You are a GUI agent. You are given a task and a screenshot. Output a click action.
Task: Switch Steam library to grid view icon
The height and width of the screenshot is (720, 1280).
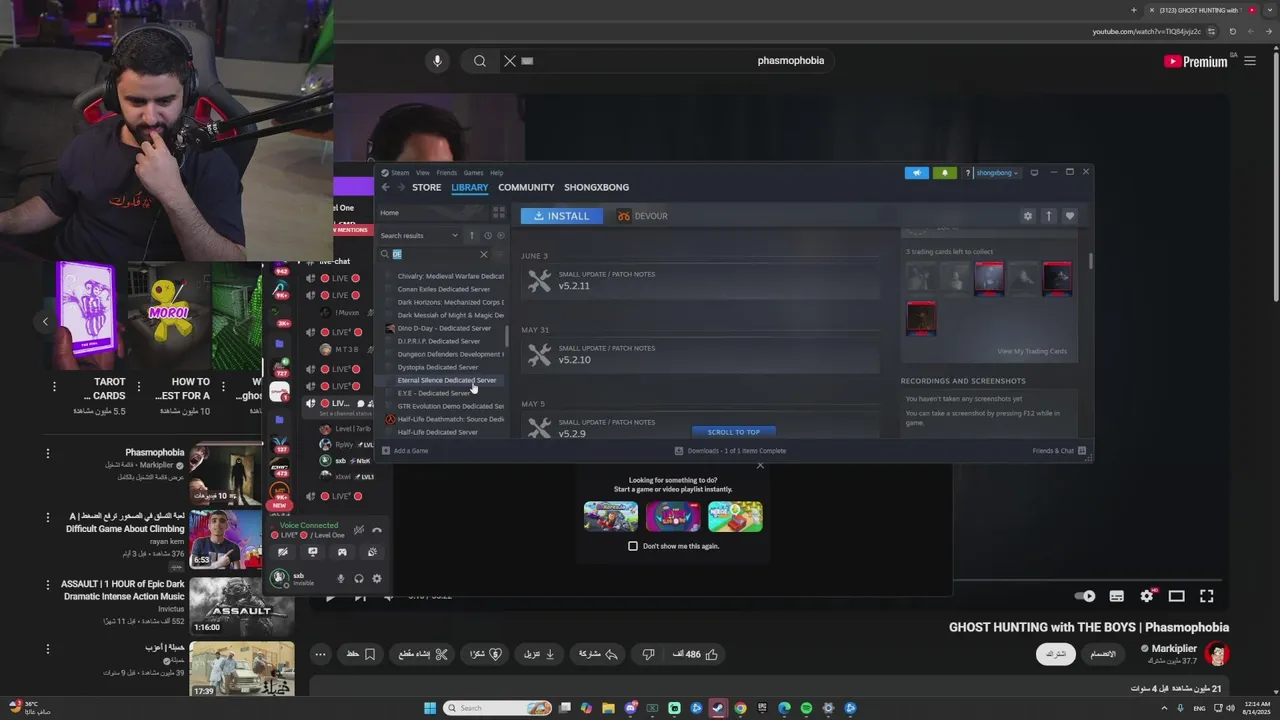498,213
